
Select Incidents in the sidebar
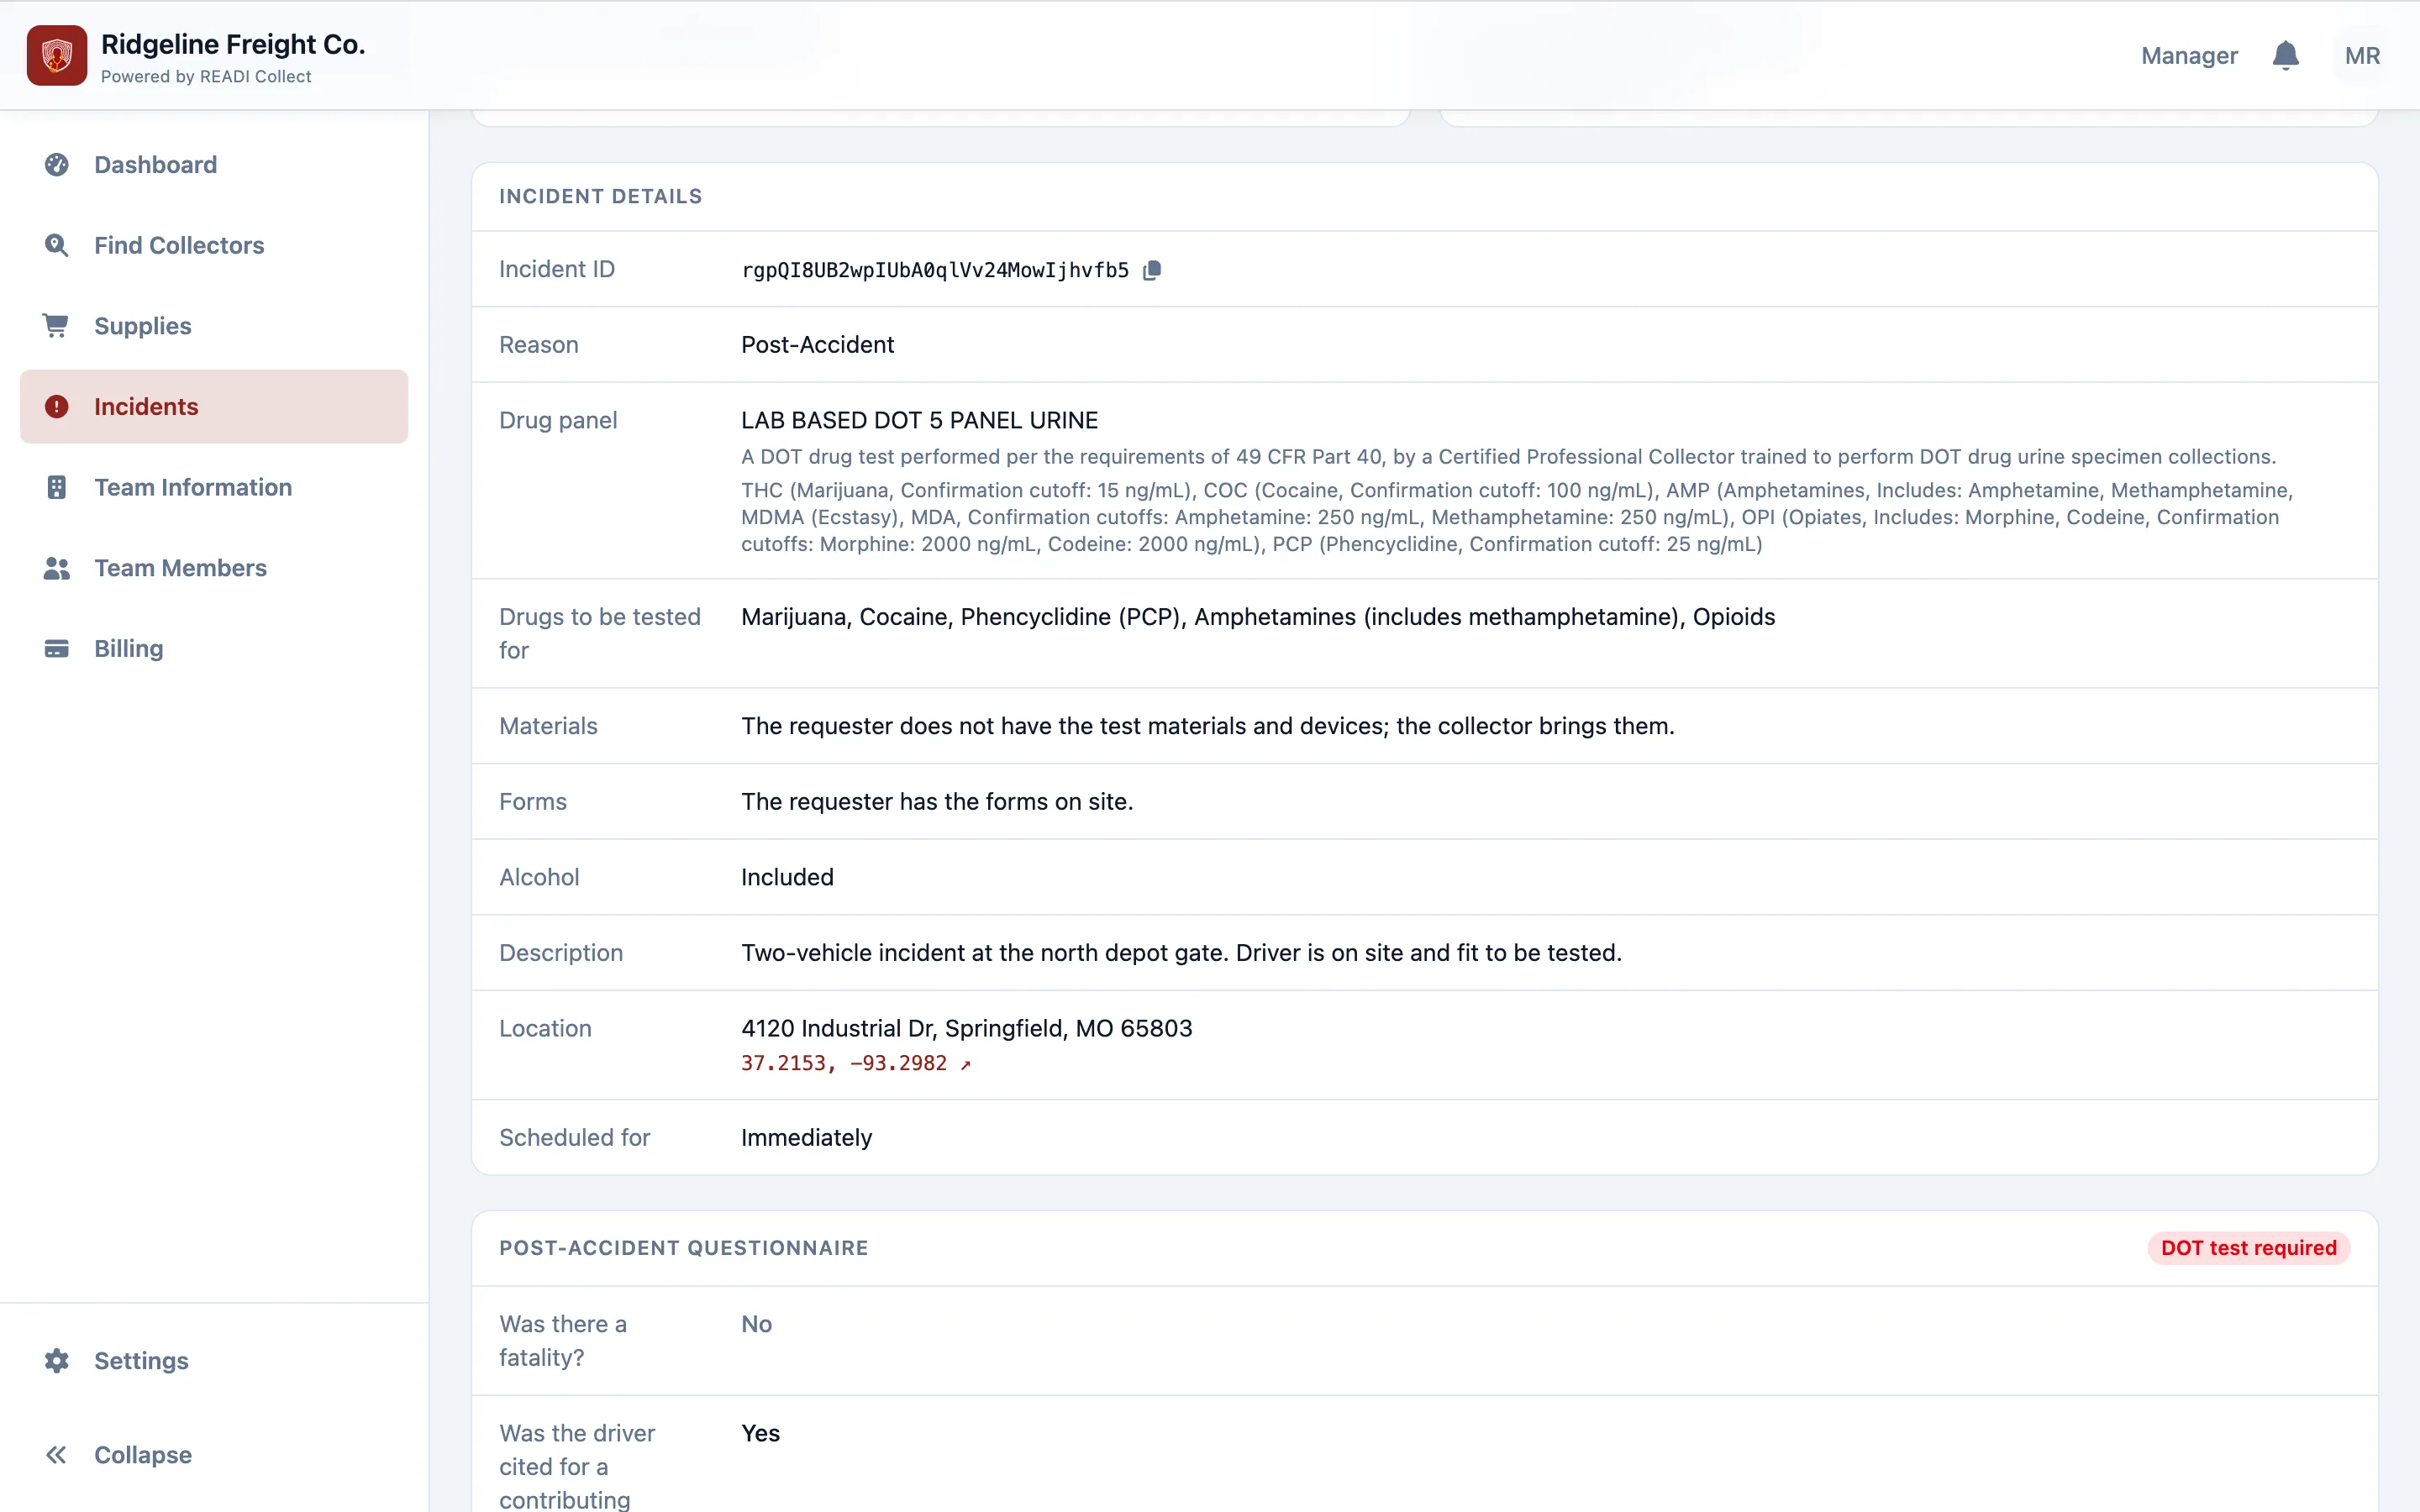pyautogui.click(x=214, y=407)
